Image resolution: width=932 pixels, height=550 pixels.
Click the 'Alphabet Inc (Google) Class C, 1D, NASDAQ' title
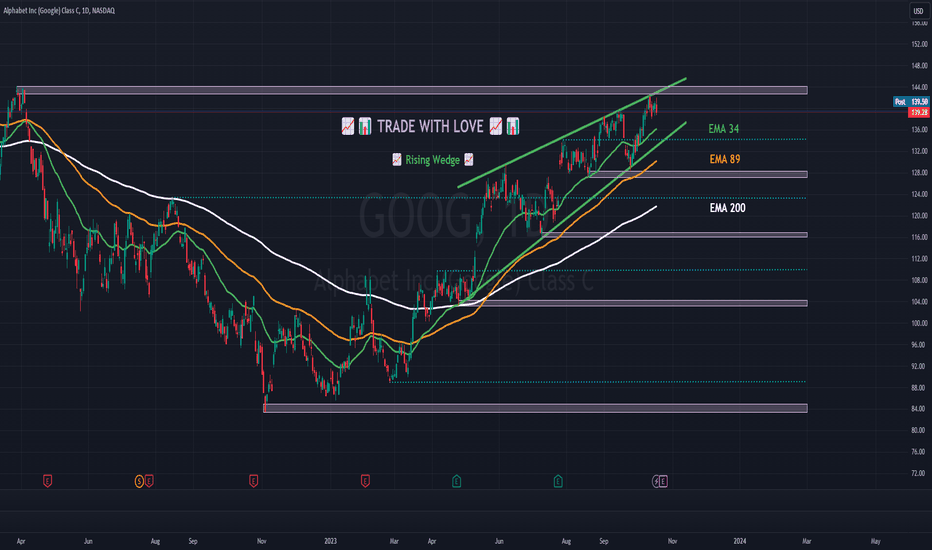pyautogui.click(x=59, y=11)
